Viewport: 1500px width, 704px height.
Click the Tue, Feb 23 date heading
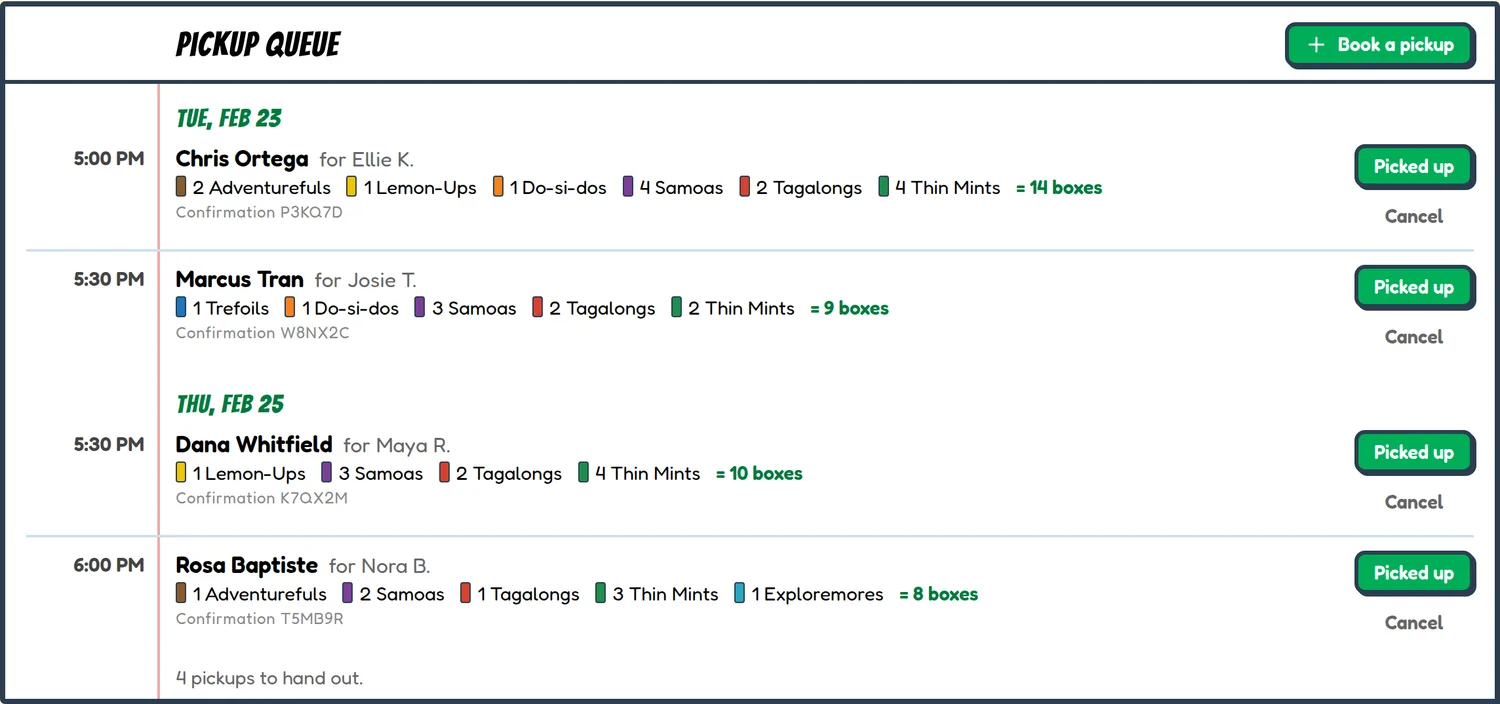[x=229, y=118]
